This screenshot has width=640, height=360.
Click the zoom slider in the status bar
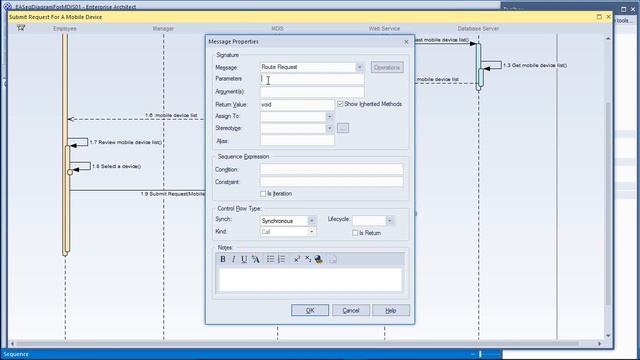click(480, 354)
